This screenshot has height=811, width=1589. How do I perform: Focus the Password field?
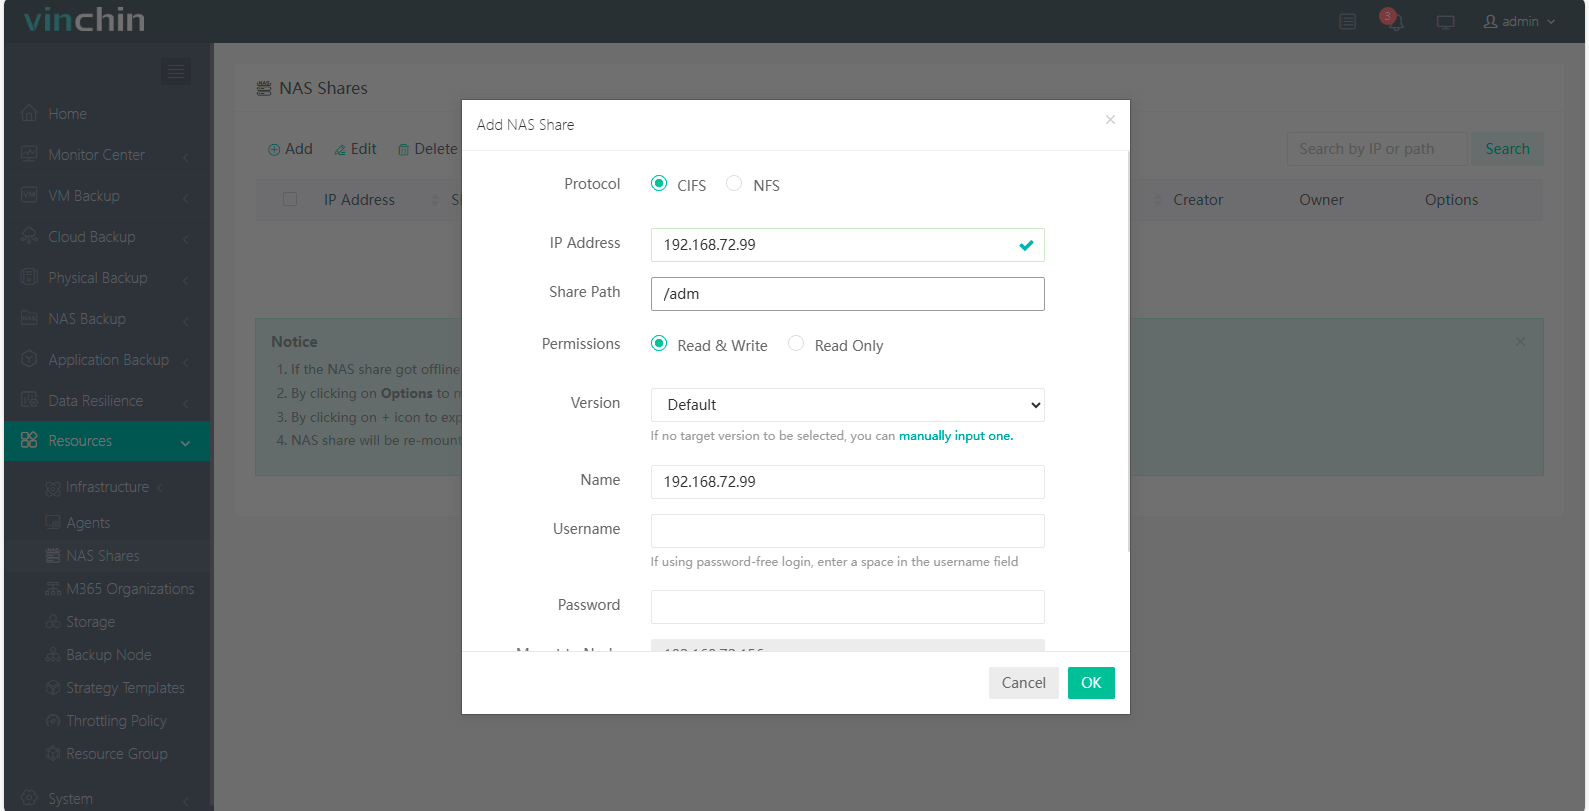pyautogui.click(x=847, y=607)
